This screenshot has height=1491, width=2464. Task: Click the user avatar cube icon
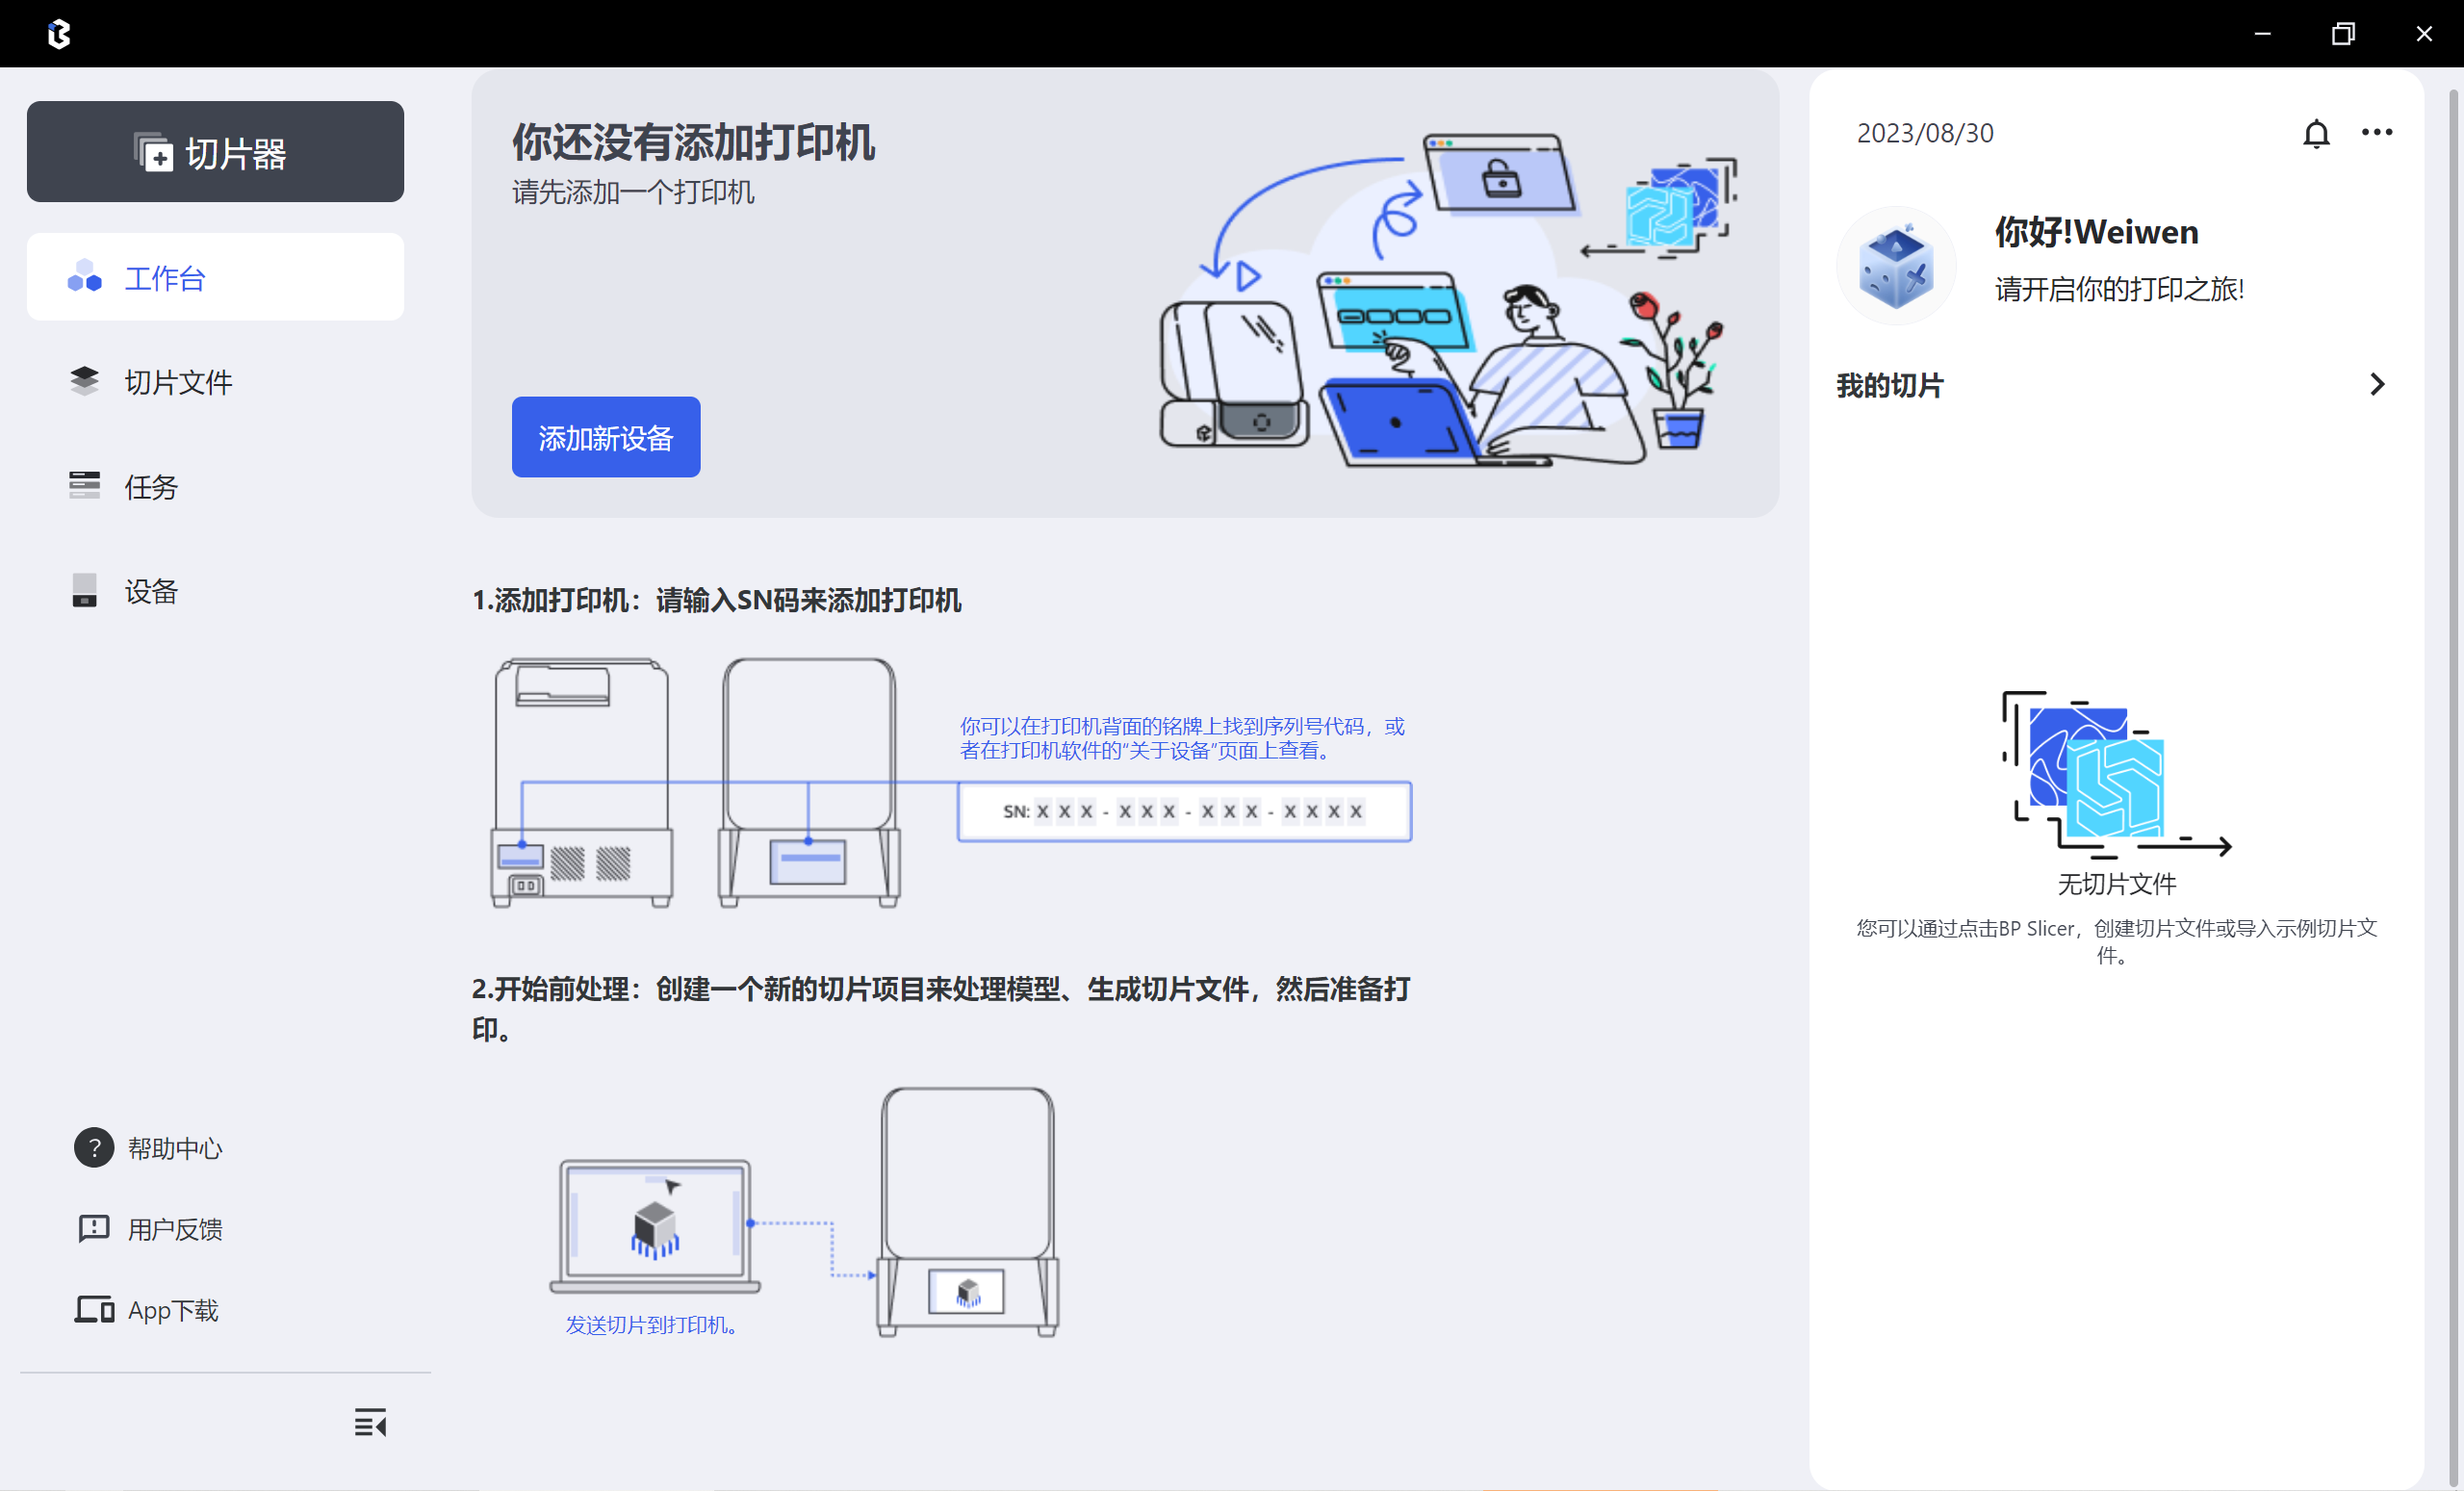(1895, 266)
